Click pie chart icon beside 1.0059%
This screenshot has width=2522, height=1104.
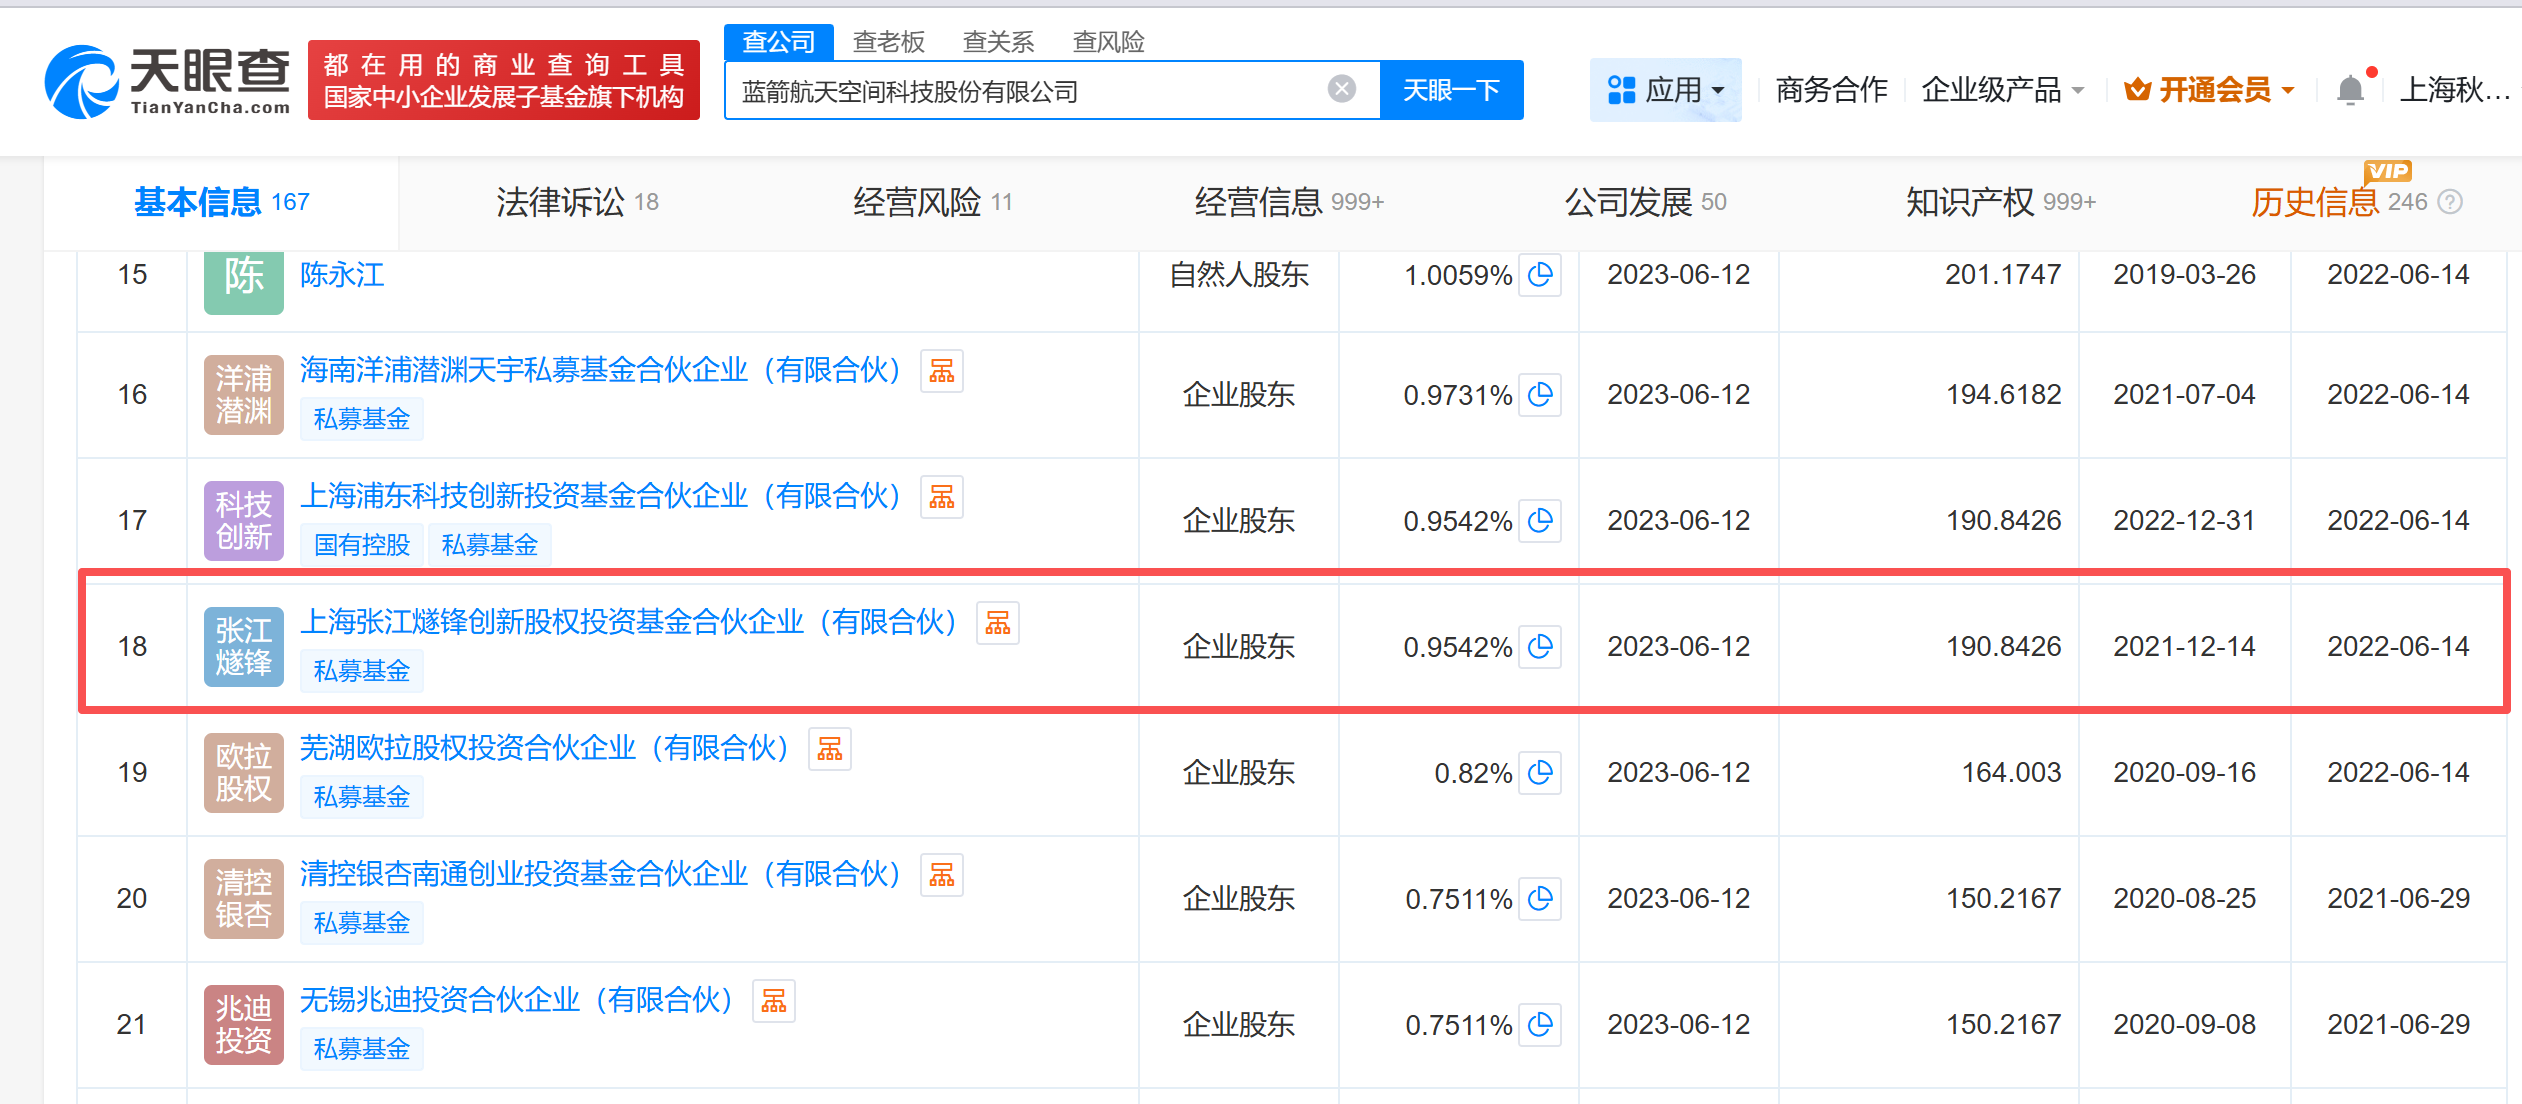click(x=1540, y=275)
